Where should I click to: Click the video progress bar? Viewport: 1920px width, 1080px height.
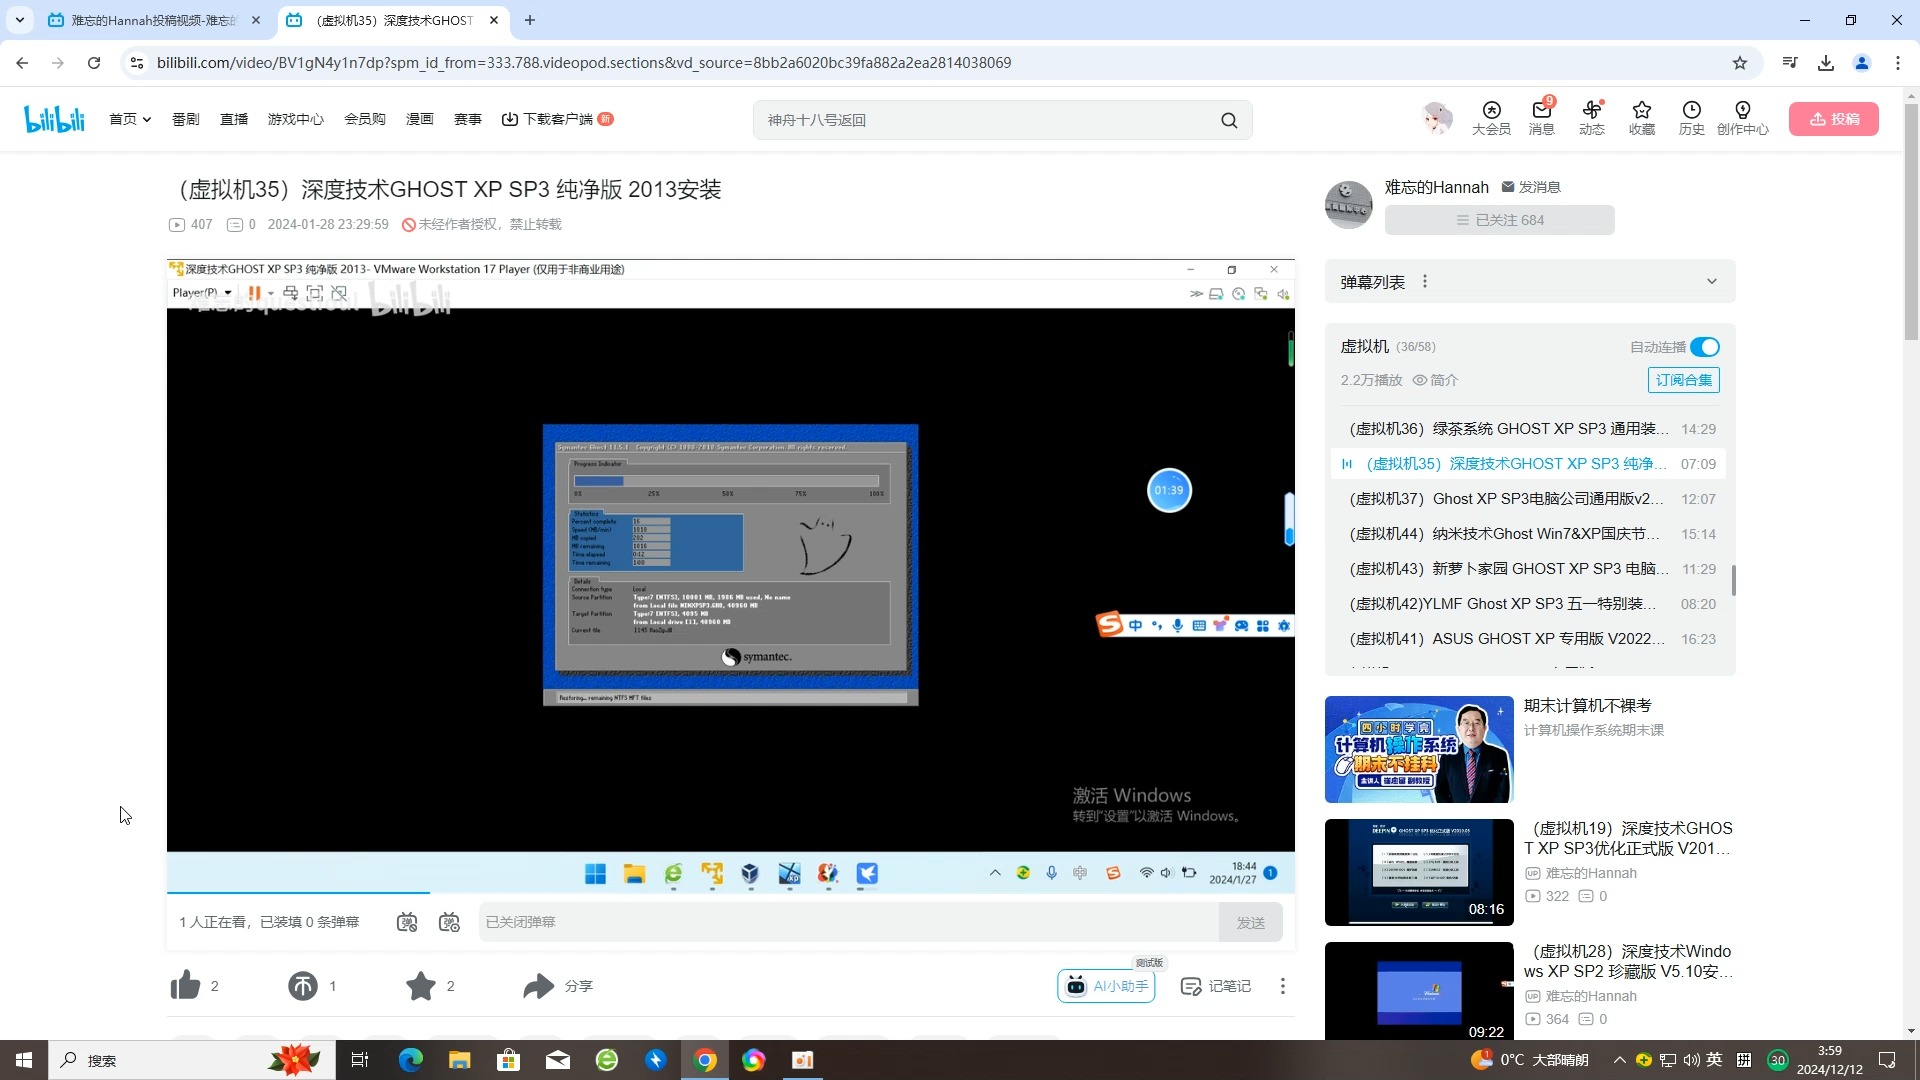(730, 891)
